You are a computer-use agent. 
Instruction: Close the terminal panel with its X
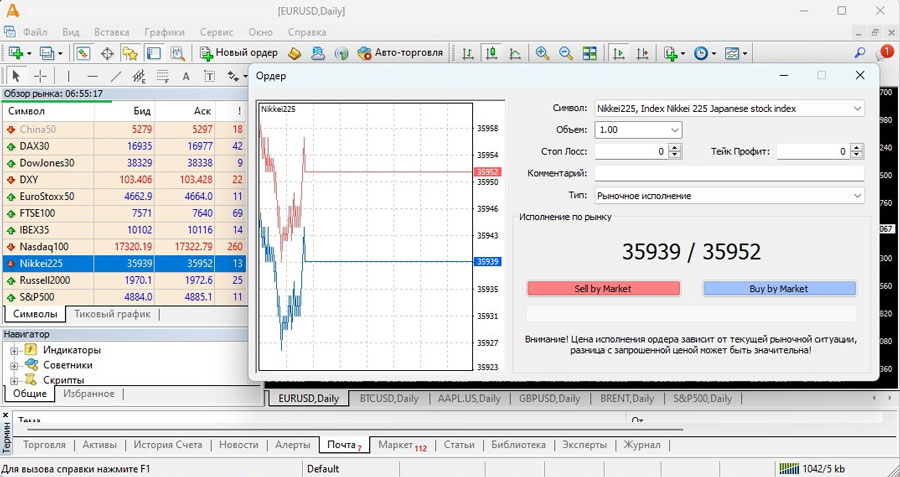pyautogui.click(x=6, y=415)
